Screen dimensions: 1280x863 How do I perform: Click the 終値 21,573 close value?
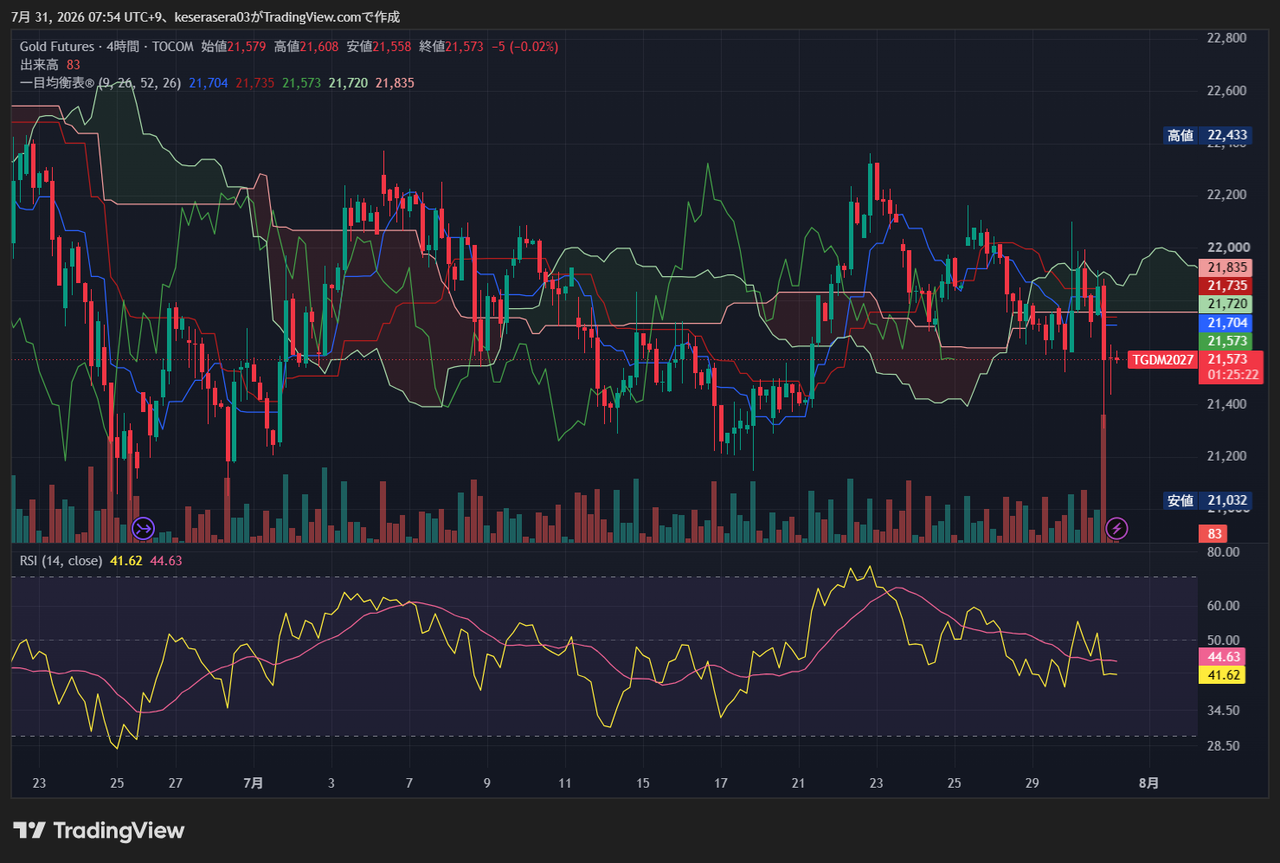pyautogui.click(x=452, y=46)
